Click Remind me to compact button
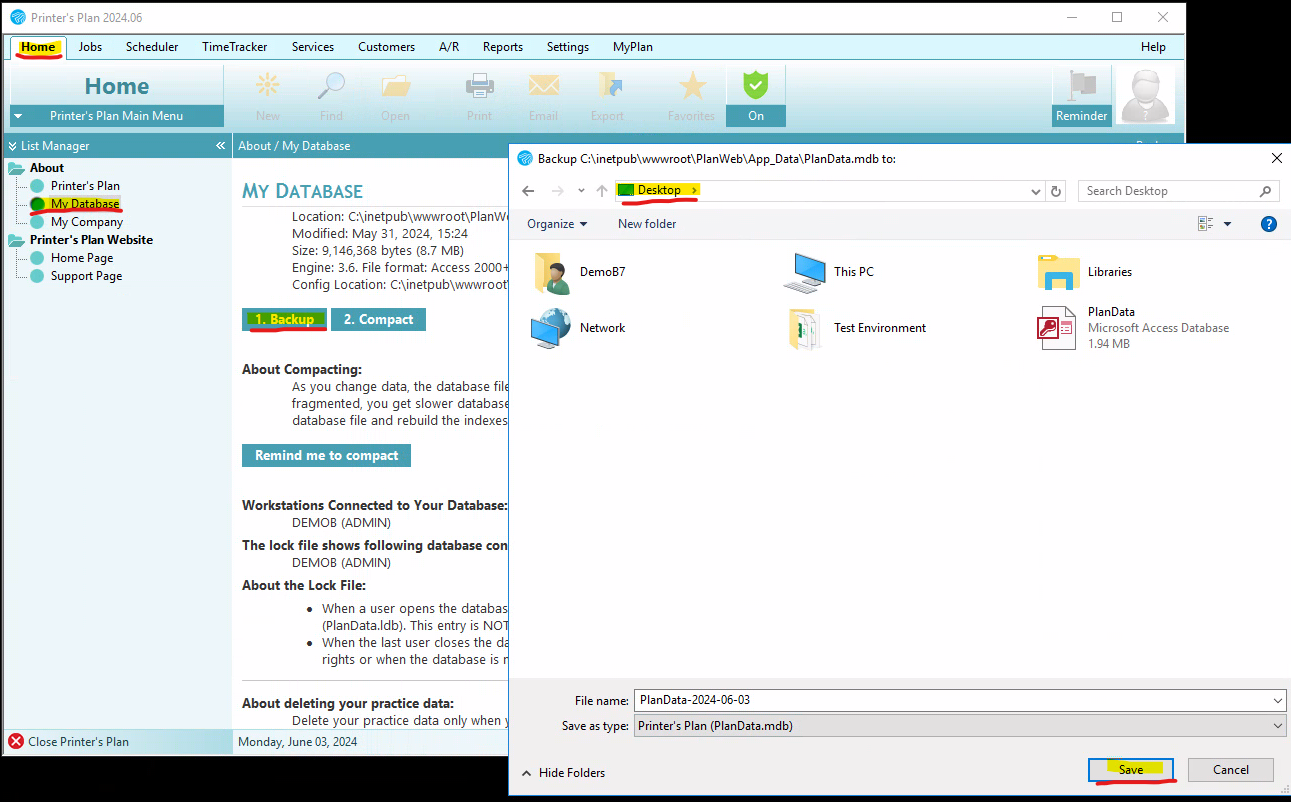 [x=326, y=455]
